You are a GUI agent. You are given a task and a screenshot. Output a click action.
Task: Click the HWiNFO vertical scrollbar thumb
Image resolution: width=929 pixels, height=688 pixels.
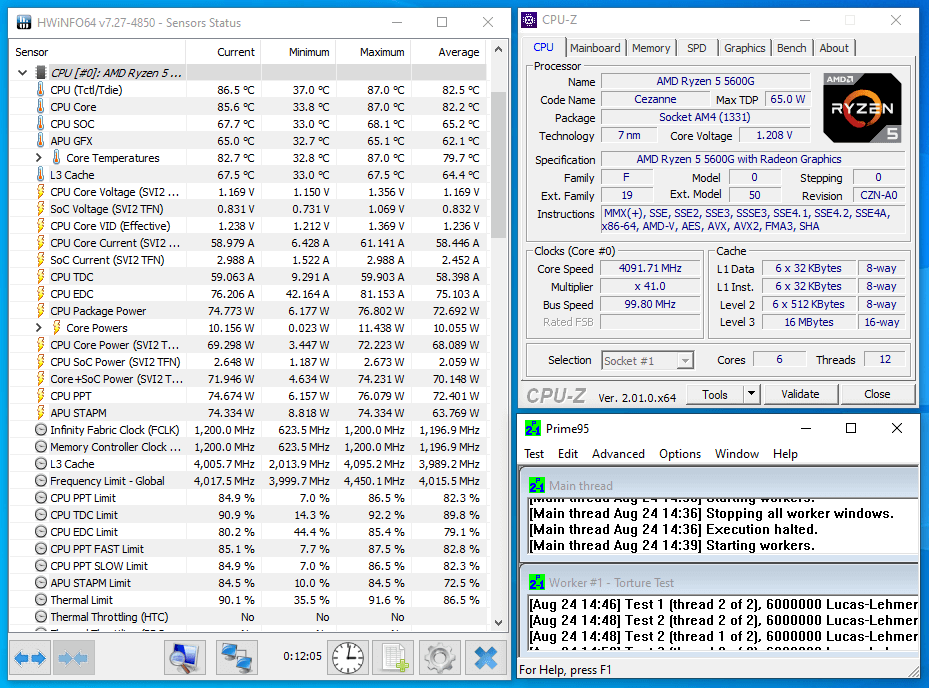498,165
